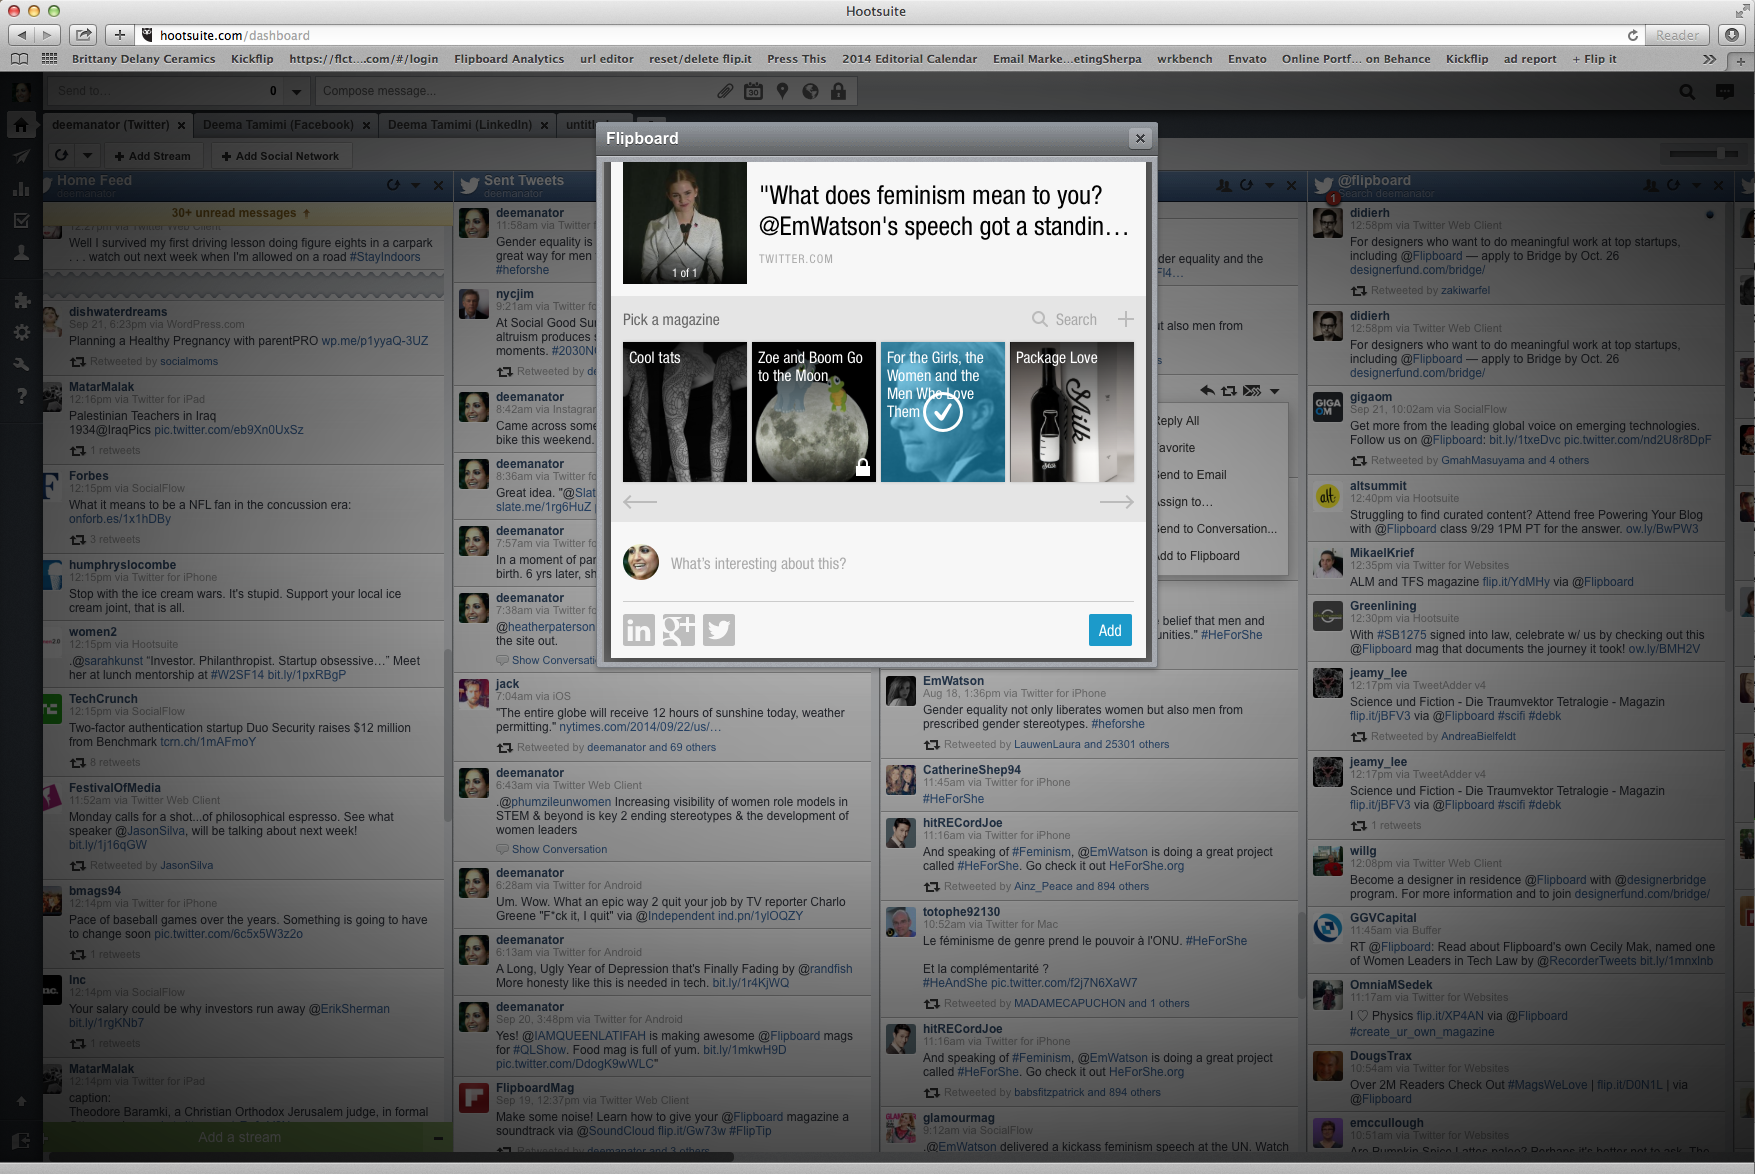This screenshot has width=1755, height=1174.
Task: Open @flipboard stream options dropdown
Action: tap(1696, 185)
